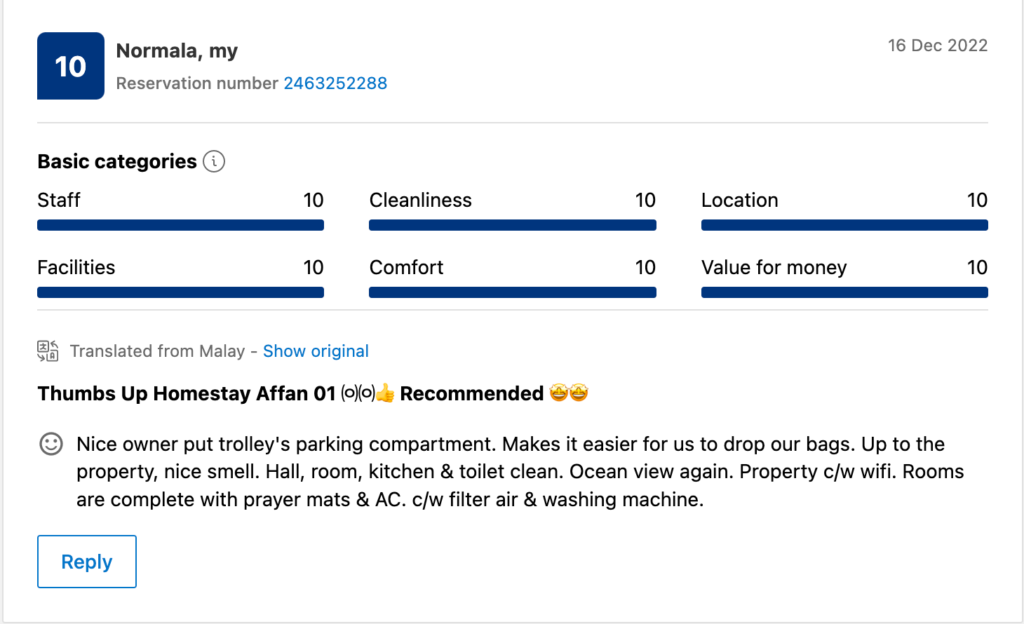Image resolution: width=1024 pixels, height=624 pixels.
Task: Click the Value for money rating bar
Action: click(x=844, y=292)
